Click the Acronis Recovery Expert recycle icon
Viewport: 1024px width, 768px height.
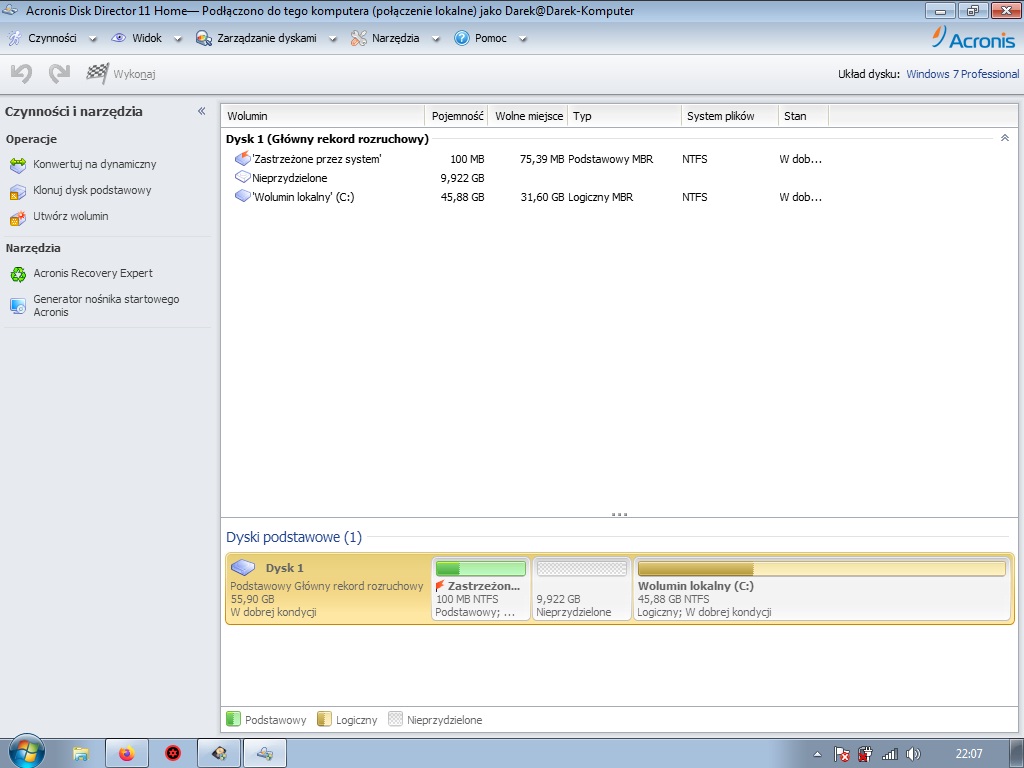(18, 274)
